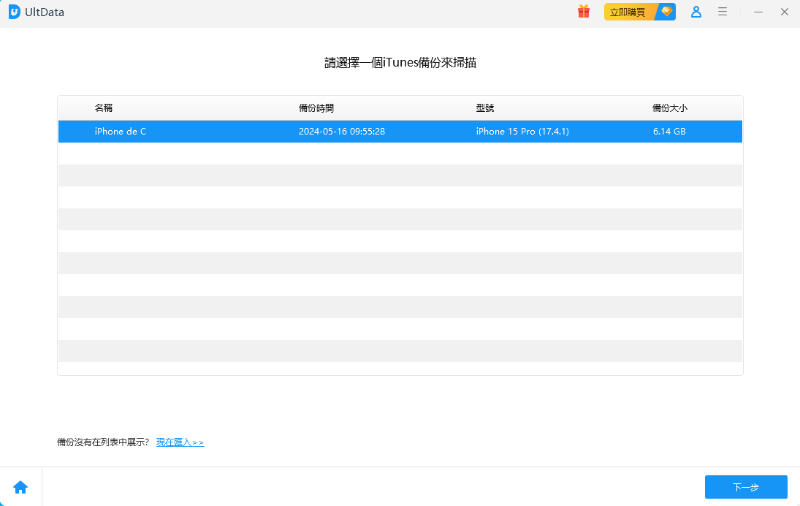The image size is (800, 506).
Task: Click the 立即購買 purchase button
Action: click(x=640, y=12)
